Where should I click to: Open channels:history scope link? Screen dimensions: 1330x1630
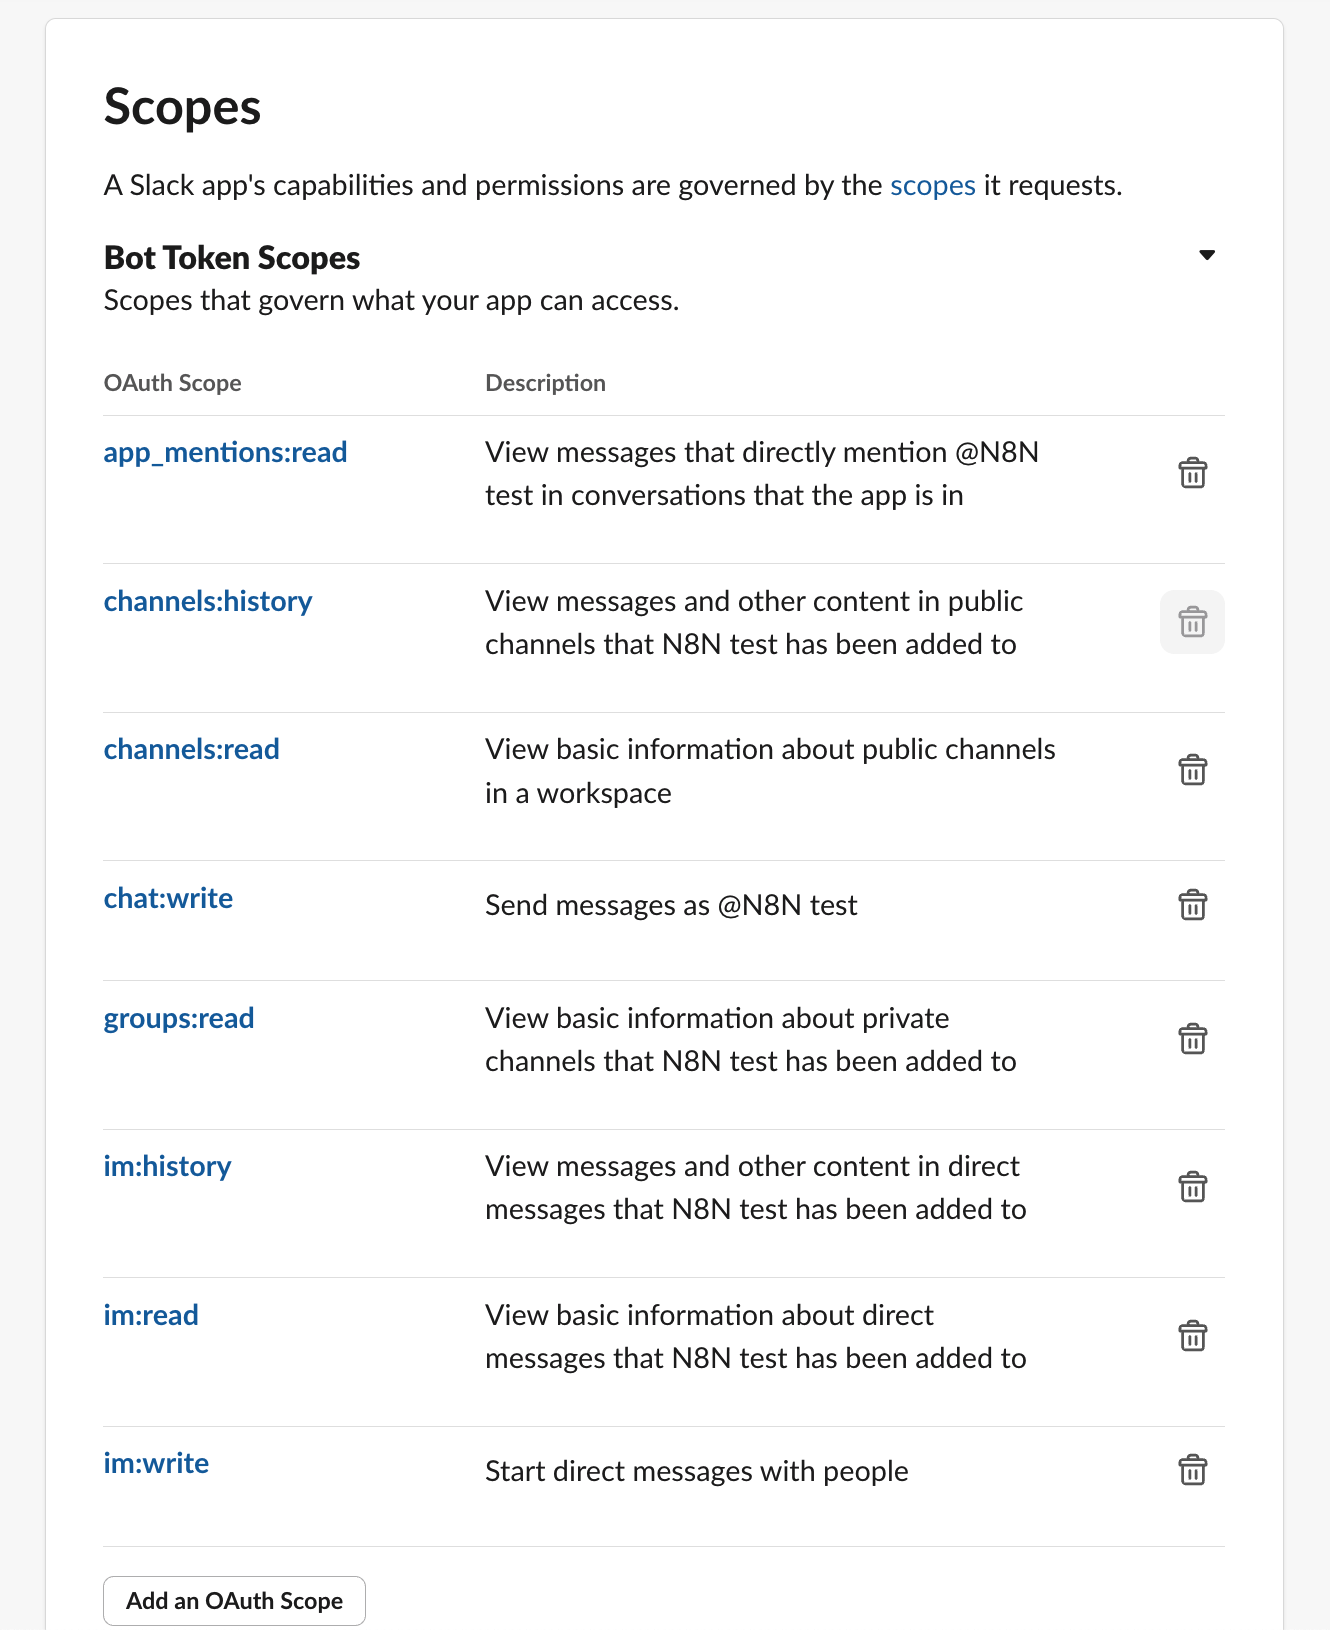pos(208,601)
